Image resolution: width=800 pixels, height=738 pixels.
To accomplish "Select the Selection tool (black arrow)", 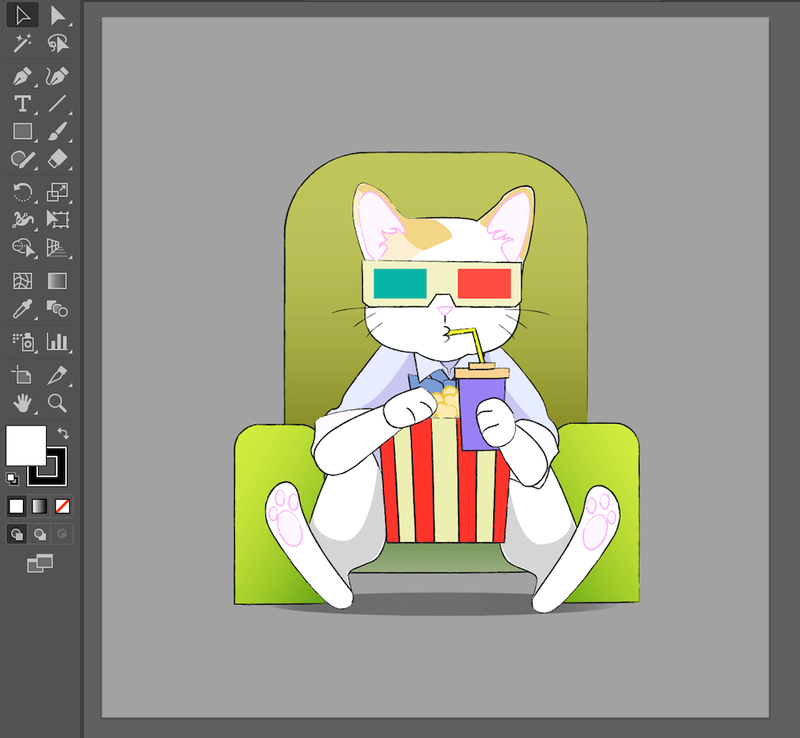I will click(x=23, y=15).
